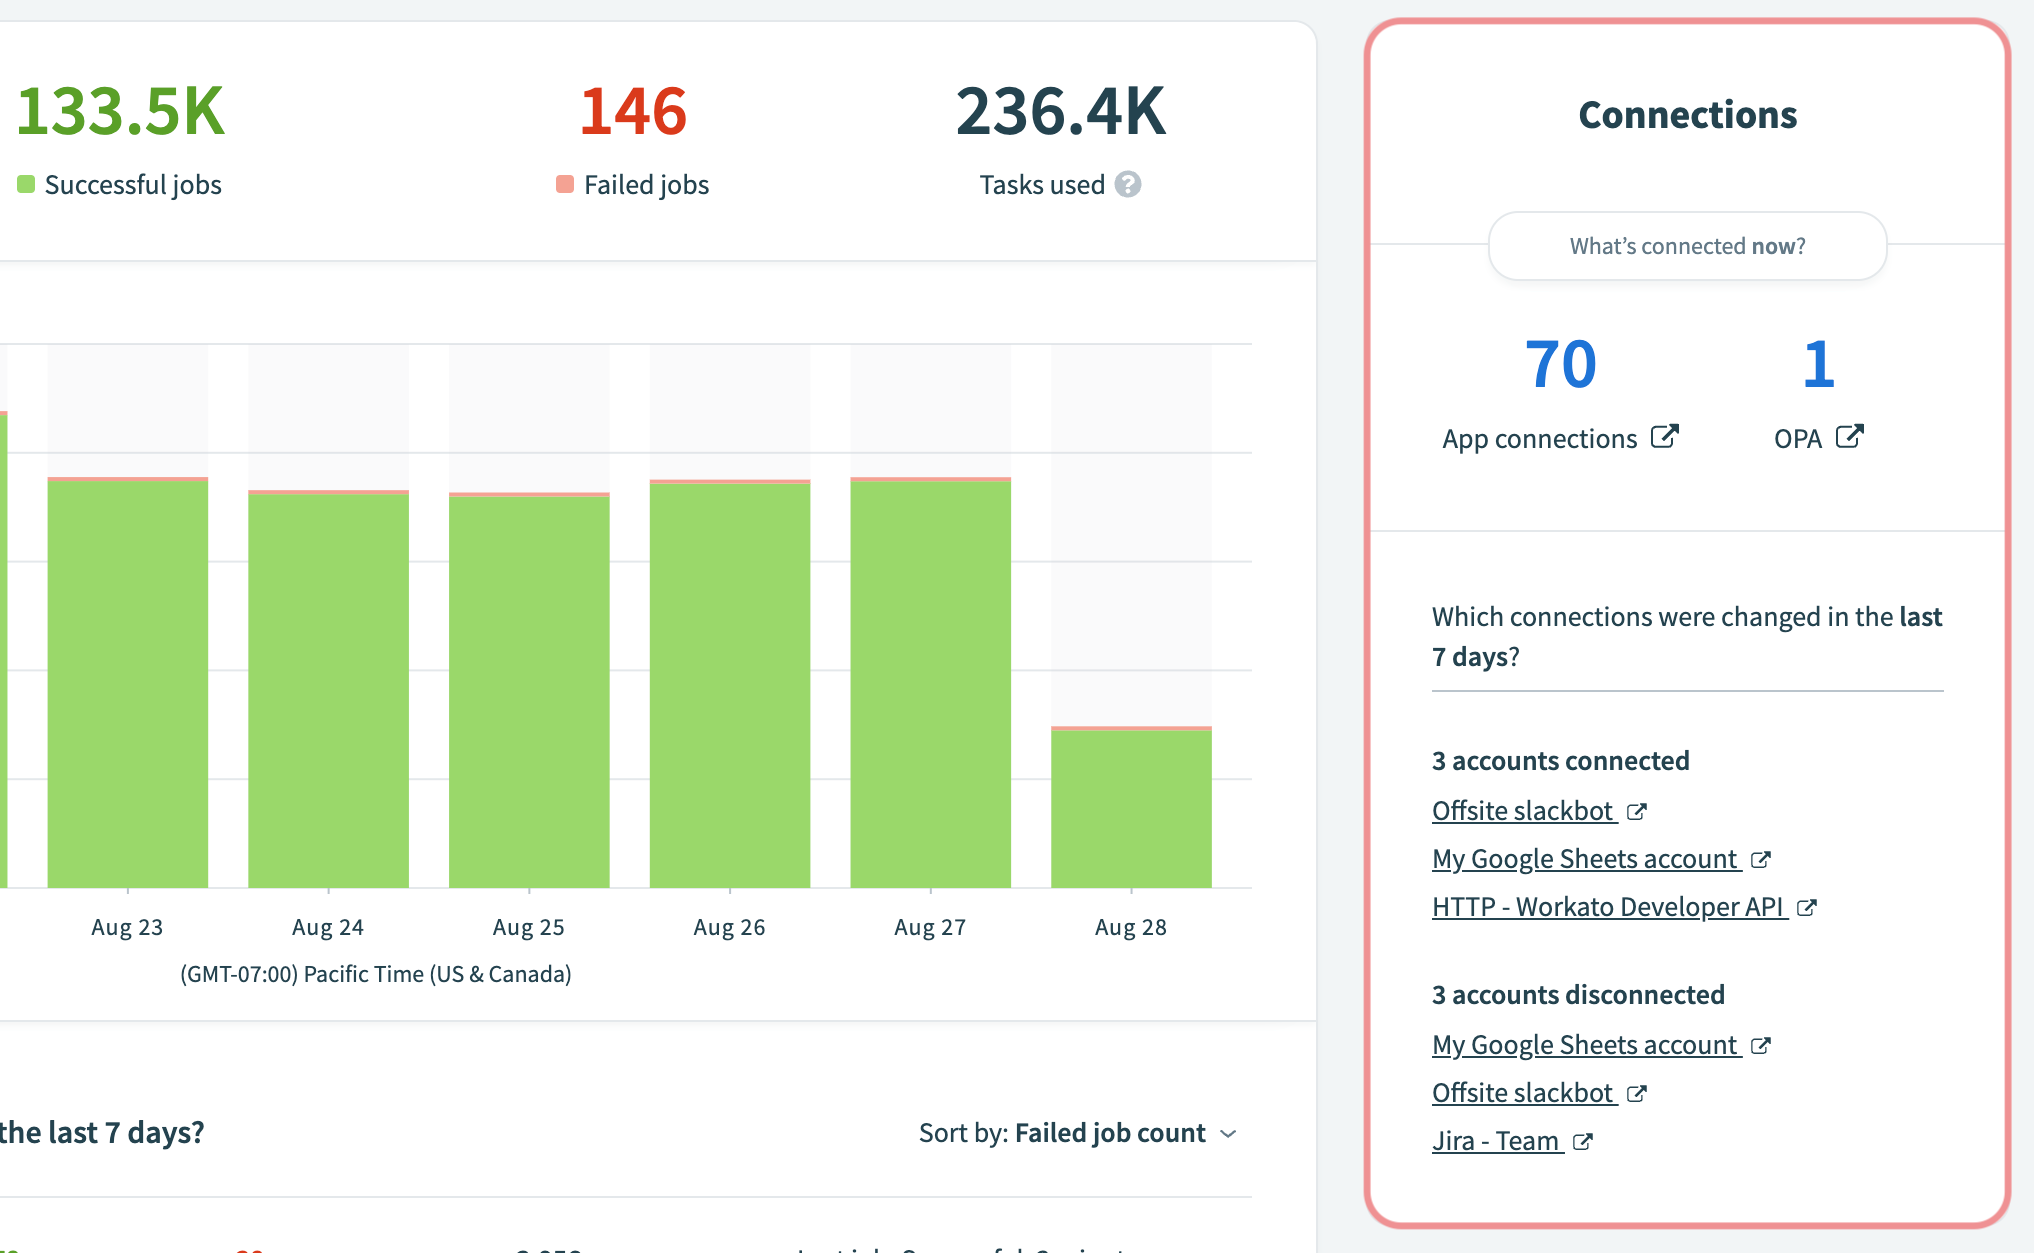Click the Aug 28 bar in chart

pos(1131,808)
